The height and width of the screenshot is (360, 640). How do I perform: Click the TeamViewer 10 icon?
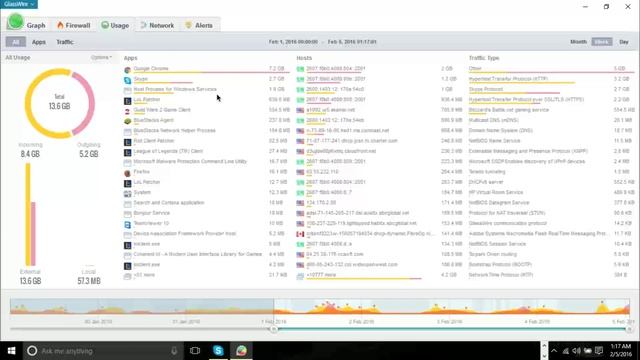(x=127, y=224)
